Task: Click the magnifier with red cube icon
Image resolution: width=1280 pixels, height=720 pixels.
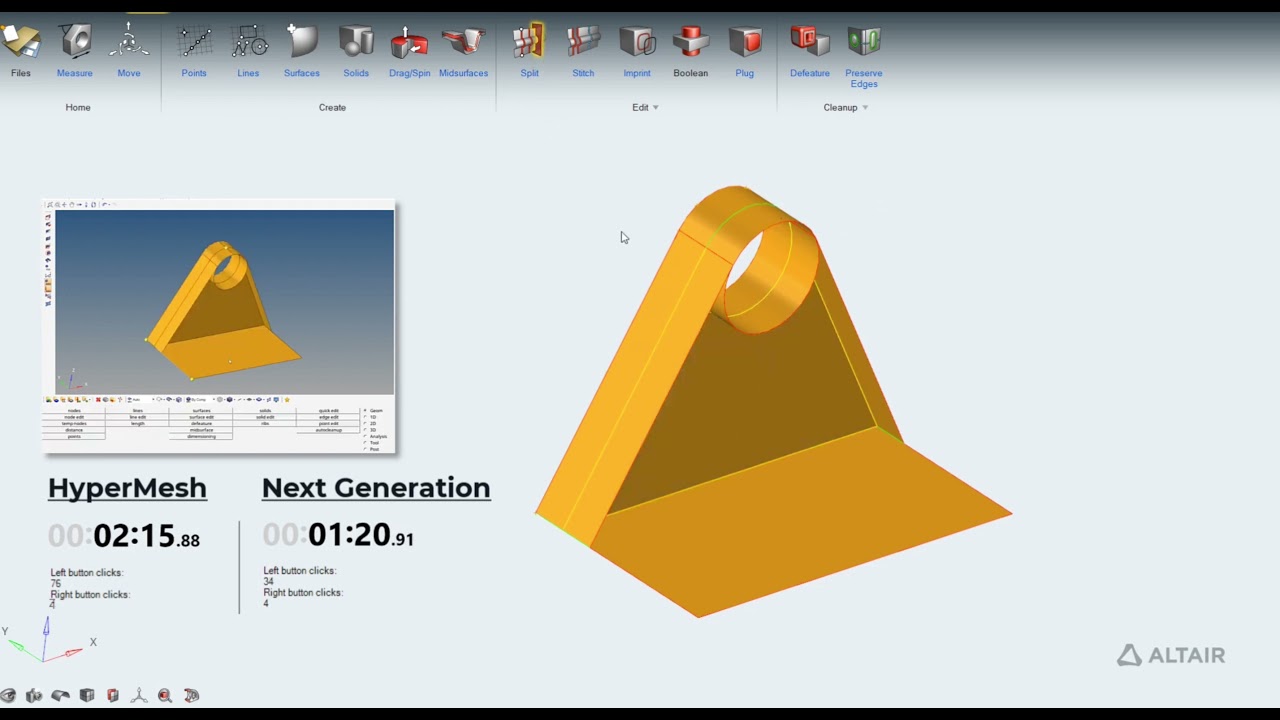Action: tap(165, 695)
